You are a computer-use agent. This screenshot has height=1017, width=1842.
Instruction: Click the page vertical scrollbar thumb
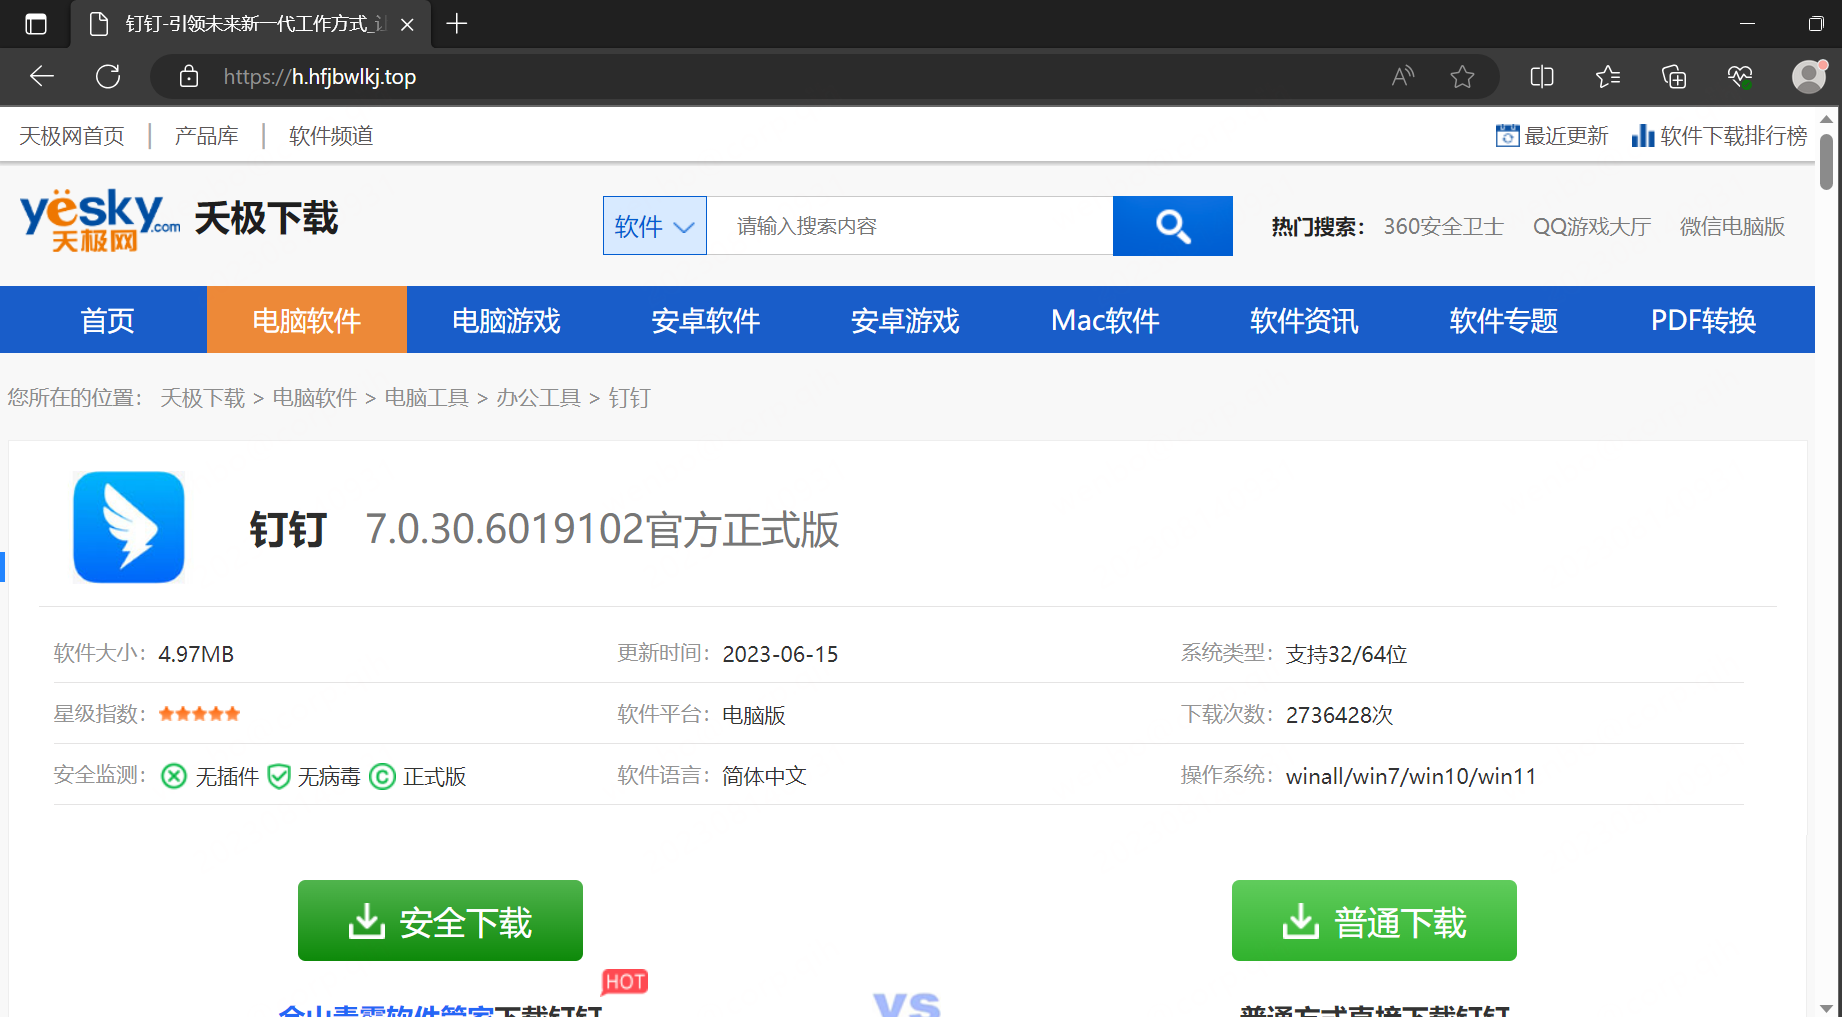pos(1826,162)
